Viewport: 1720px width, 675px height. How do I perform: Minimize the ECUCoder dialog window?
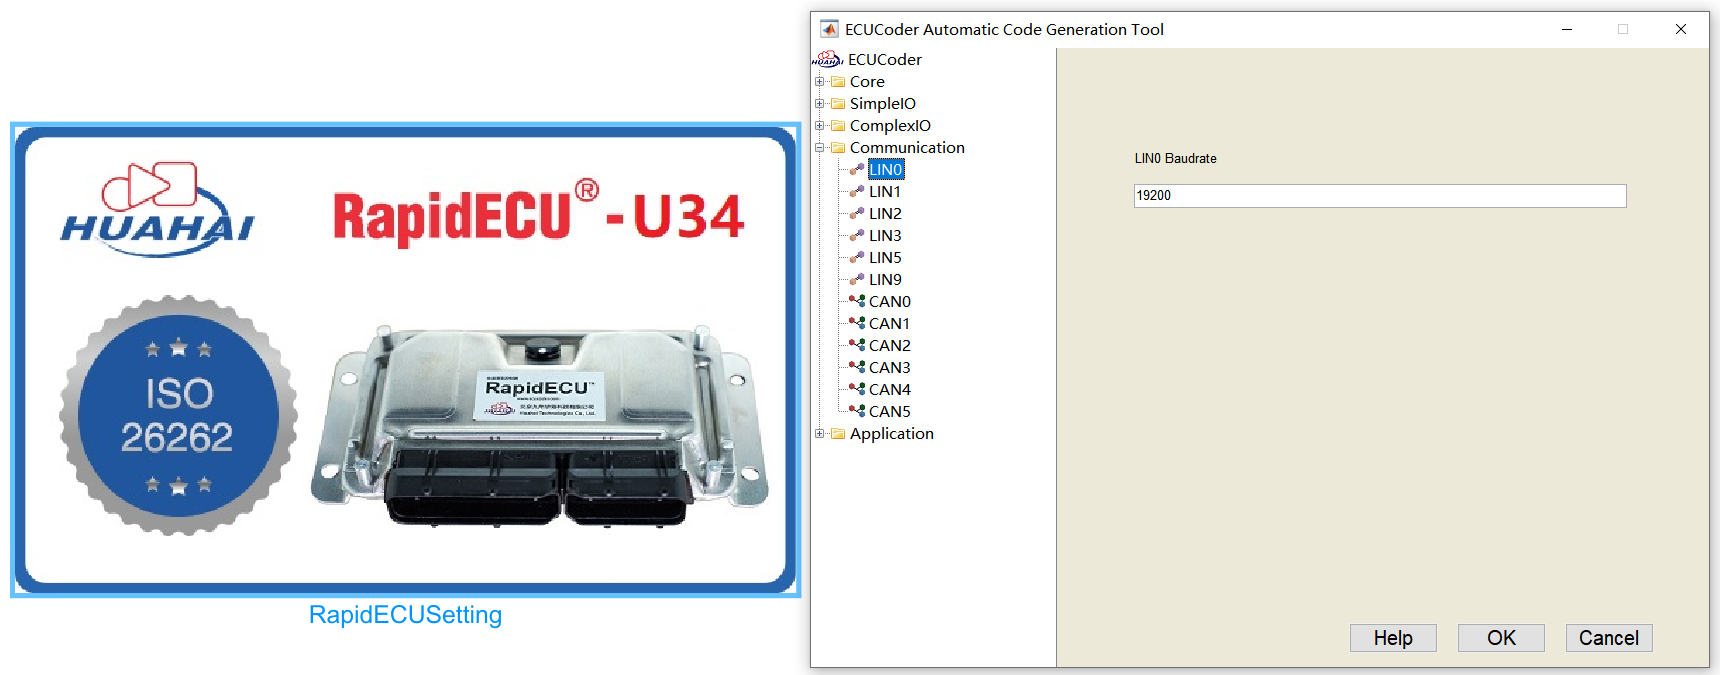click(1567, 29)
